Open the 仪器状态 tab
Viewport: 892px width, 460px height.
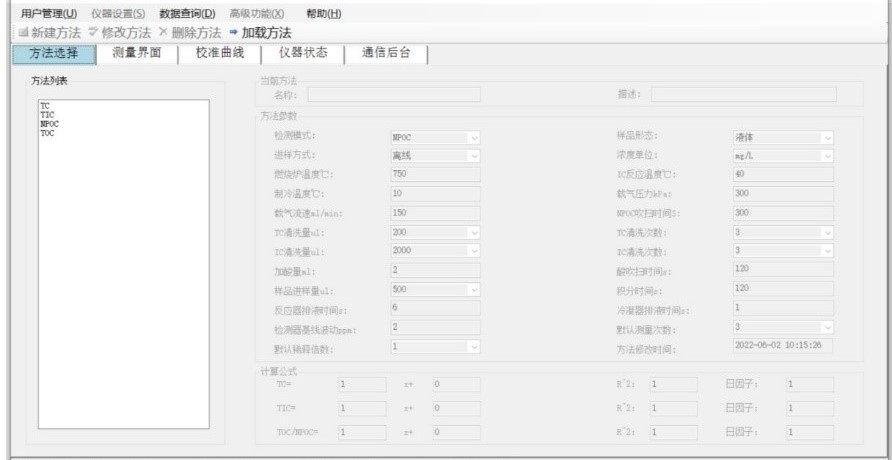tap(302, 54)
